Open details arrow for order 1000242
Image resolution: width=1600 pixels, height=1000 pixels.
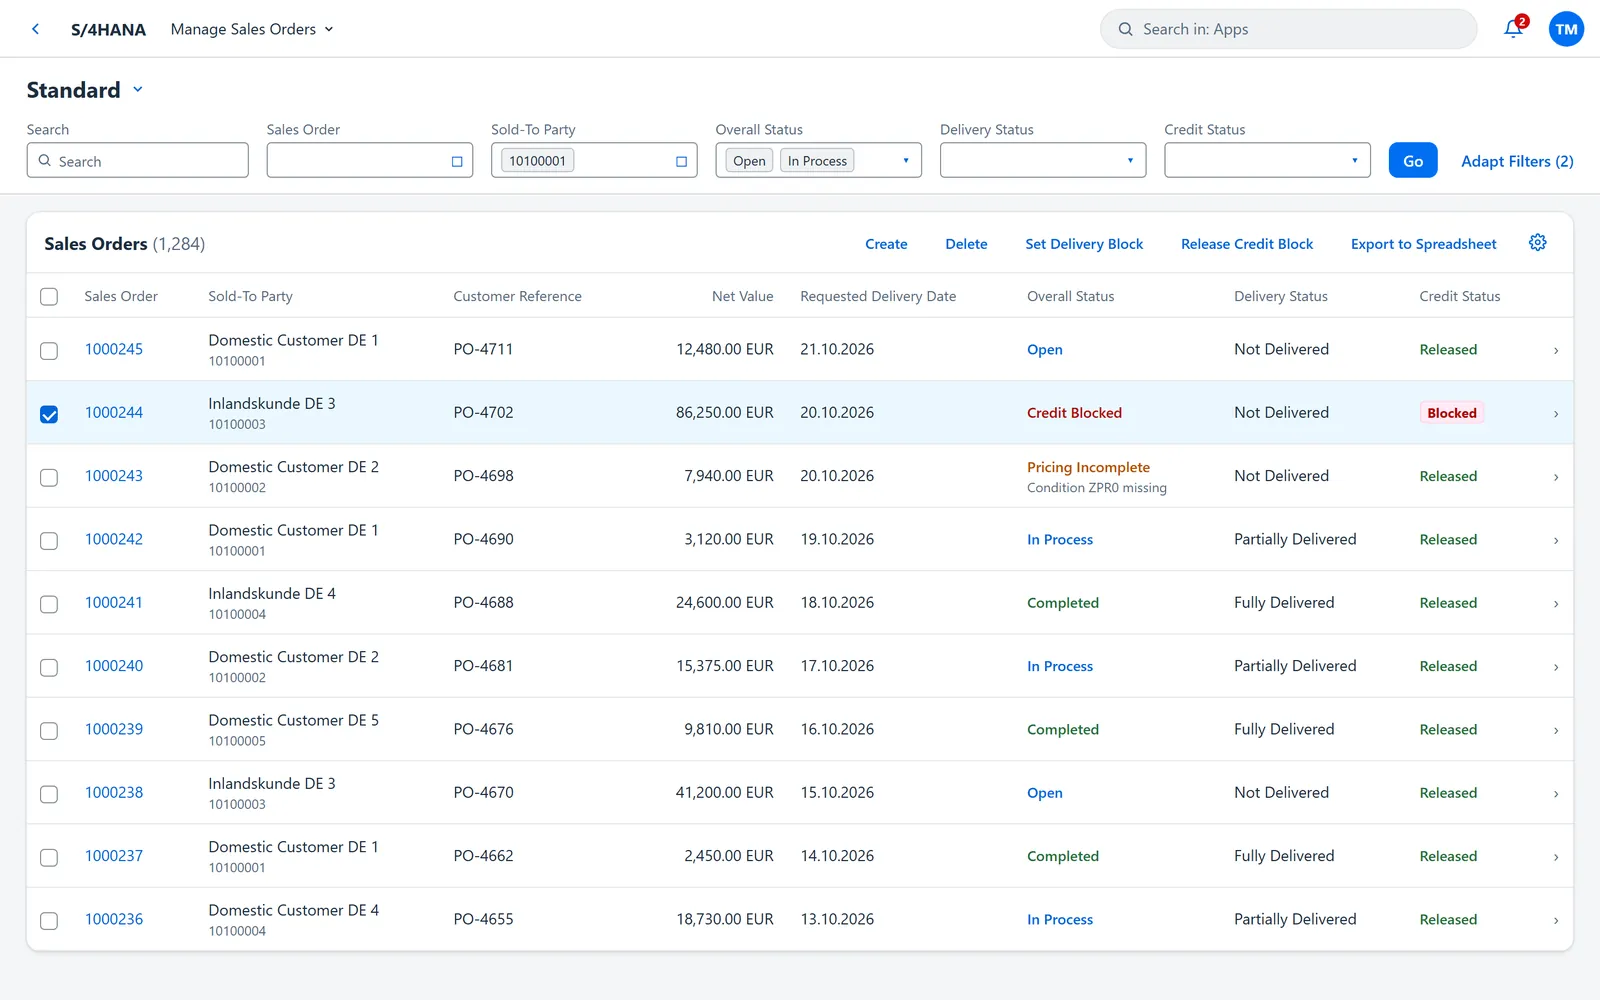[x=1556, y=540]
